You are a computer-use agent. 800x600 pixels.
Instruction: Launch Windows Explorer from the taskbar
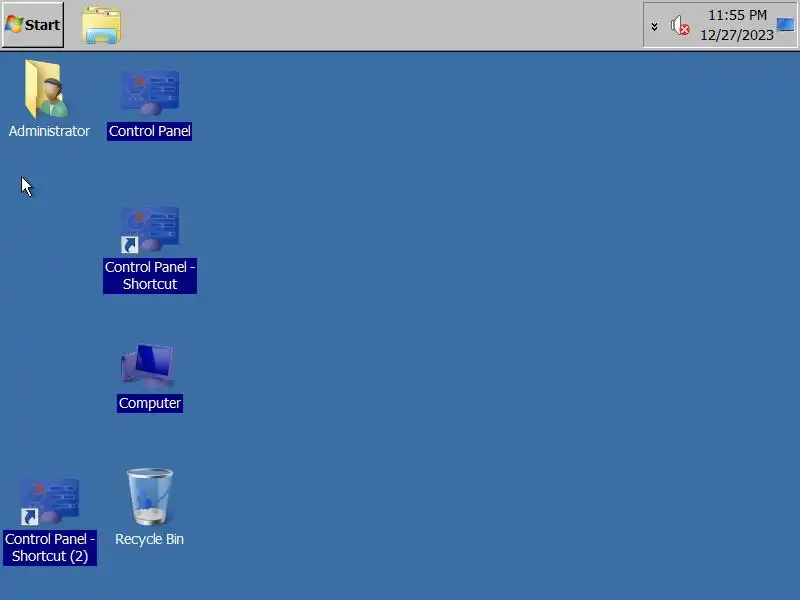point(102,25)
